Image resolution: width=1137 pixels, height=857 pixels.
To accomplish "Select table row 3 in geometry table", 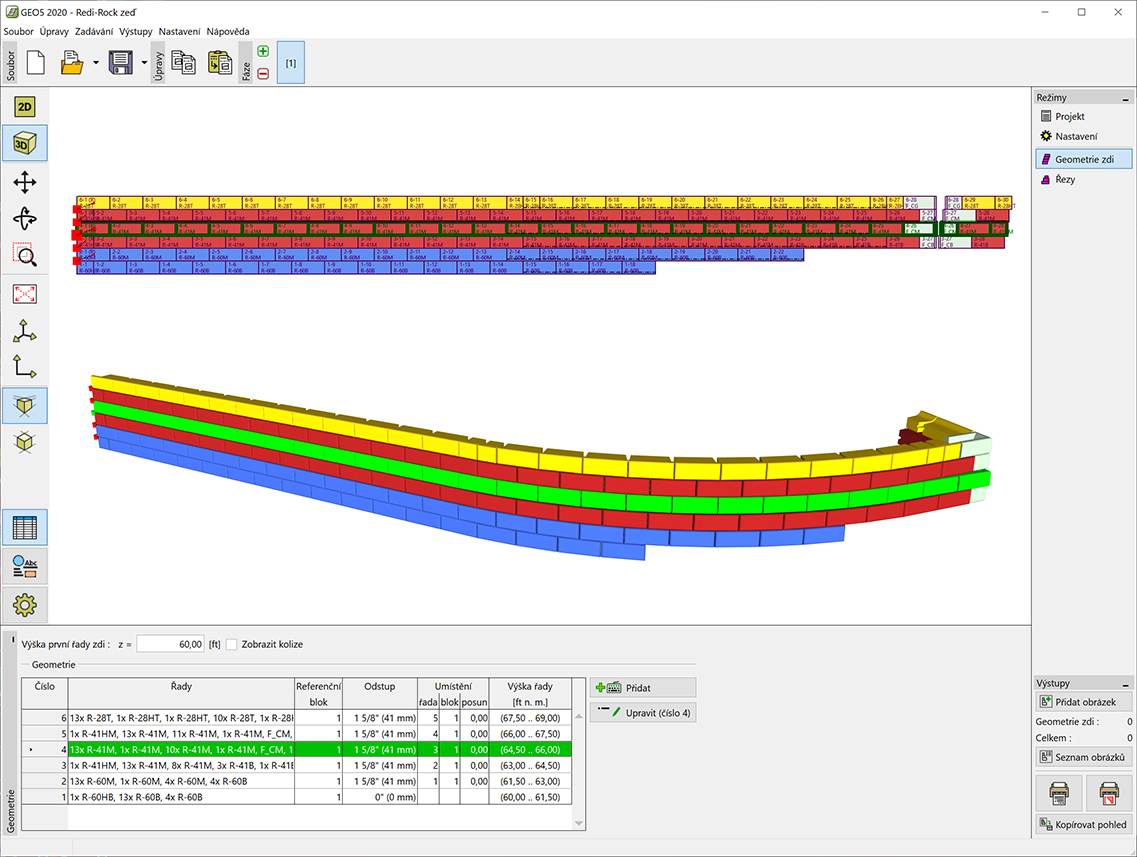I will pos(297,766).
